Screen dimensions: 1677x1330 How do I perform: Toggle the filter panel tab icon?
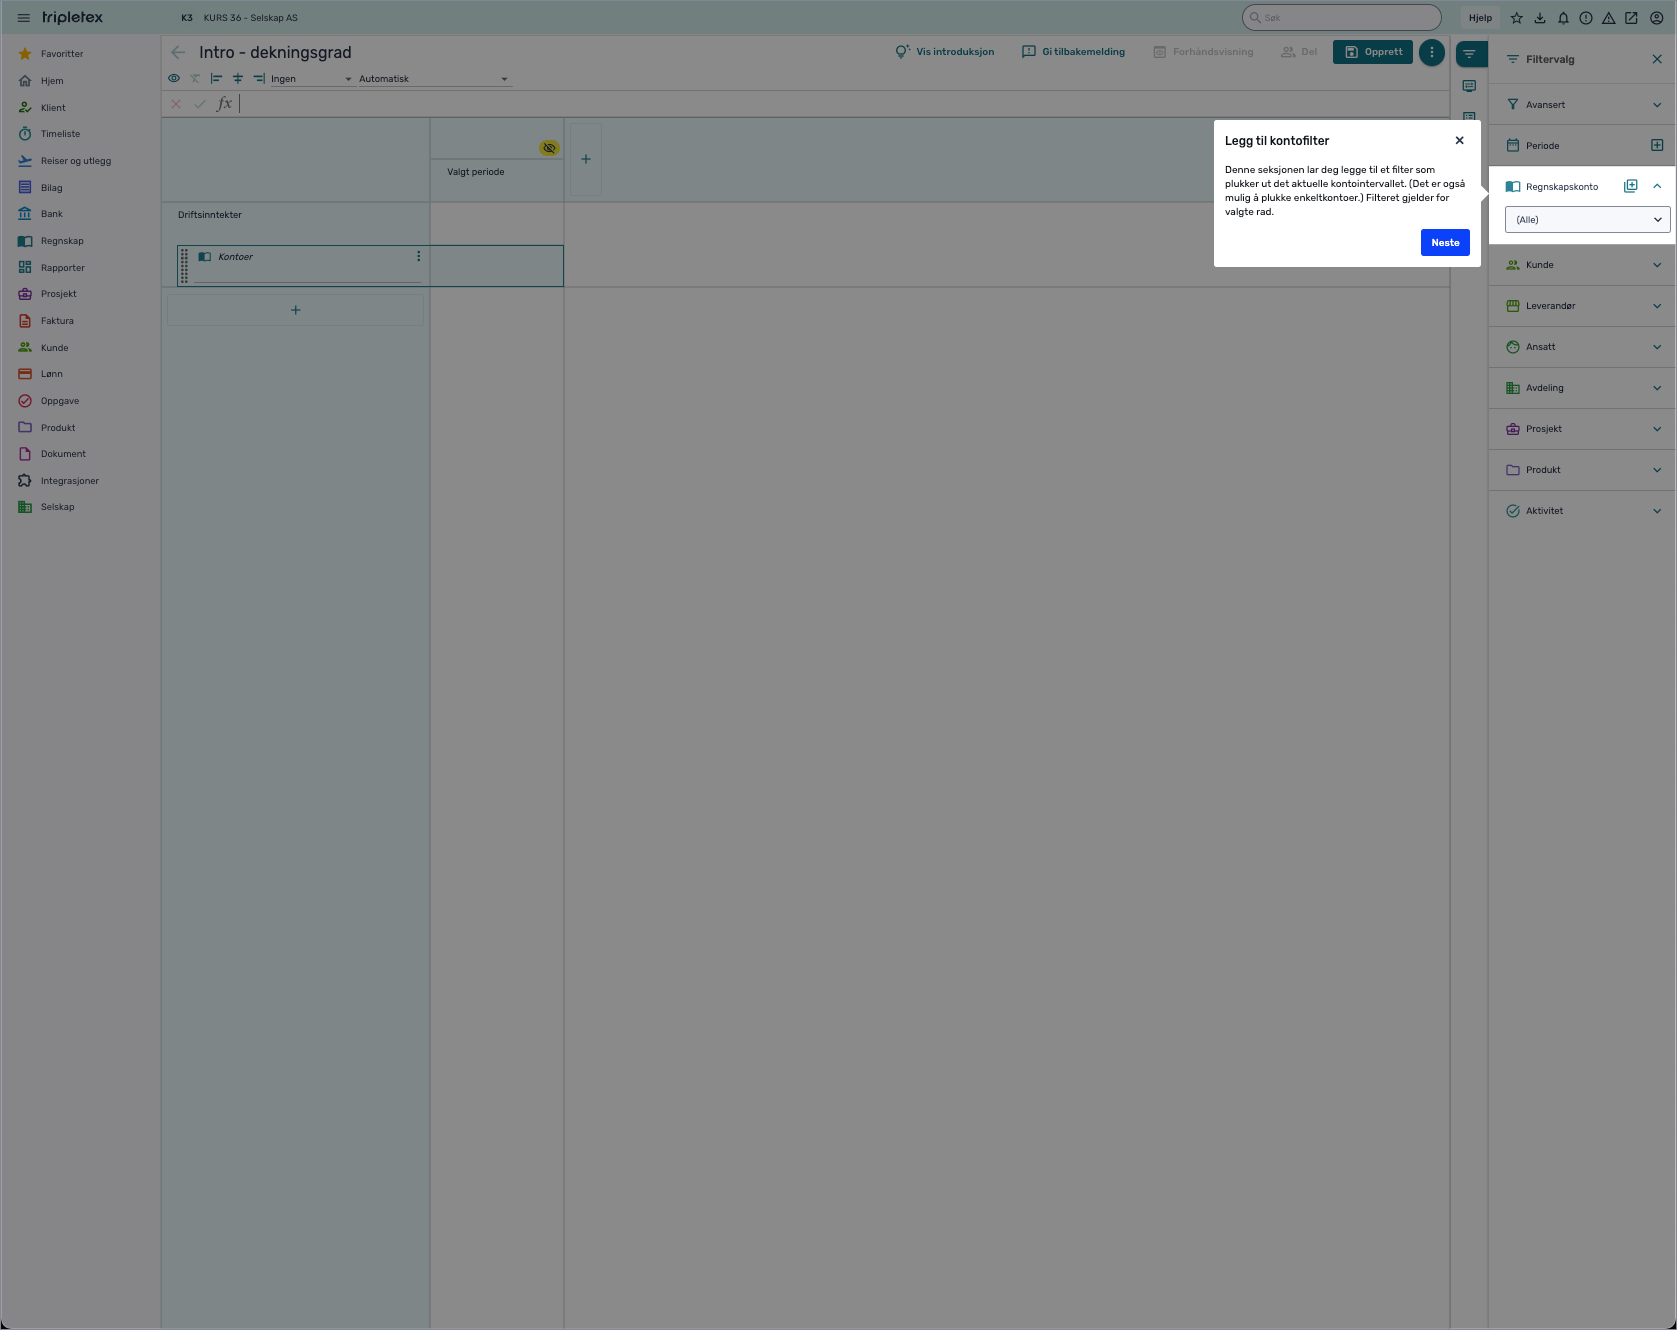click(x=1470, y=54)
